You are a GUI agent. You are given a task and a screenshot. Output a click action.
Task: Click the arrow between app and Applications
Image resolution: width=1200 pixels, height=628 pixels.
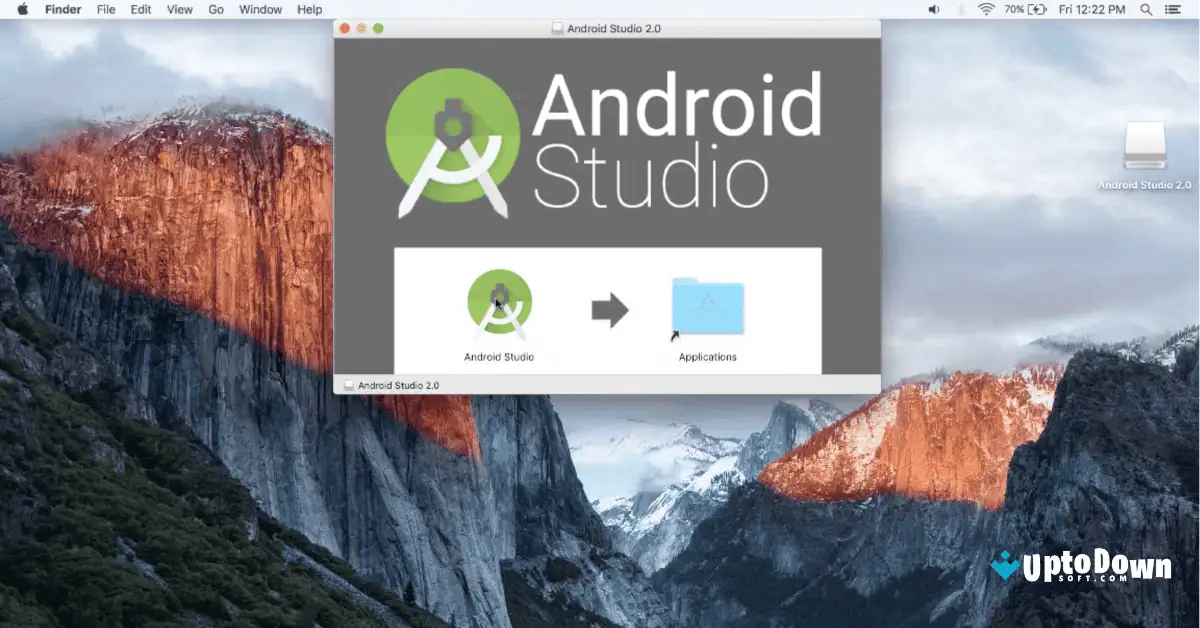pyautogui.click(x=611, y=311)
